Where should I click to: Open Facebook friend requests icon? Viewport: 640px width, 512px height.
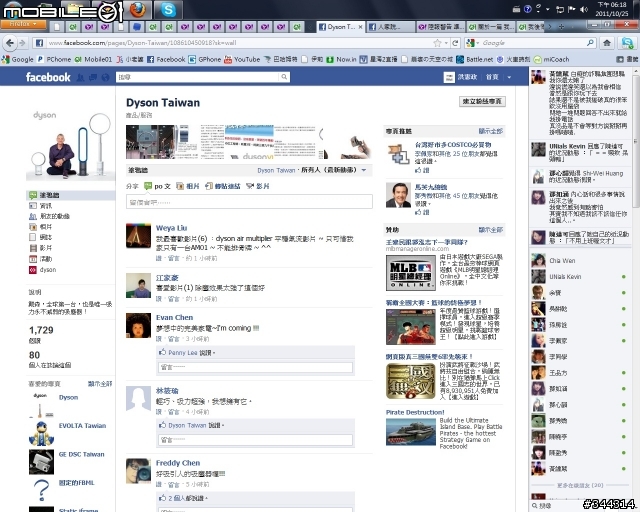click(80, 77)
